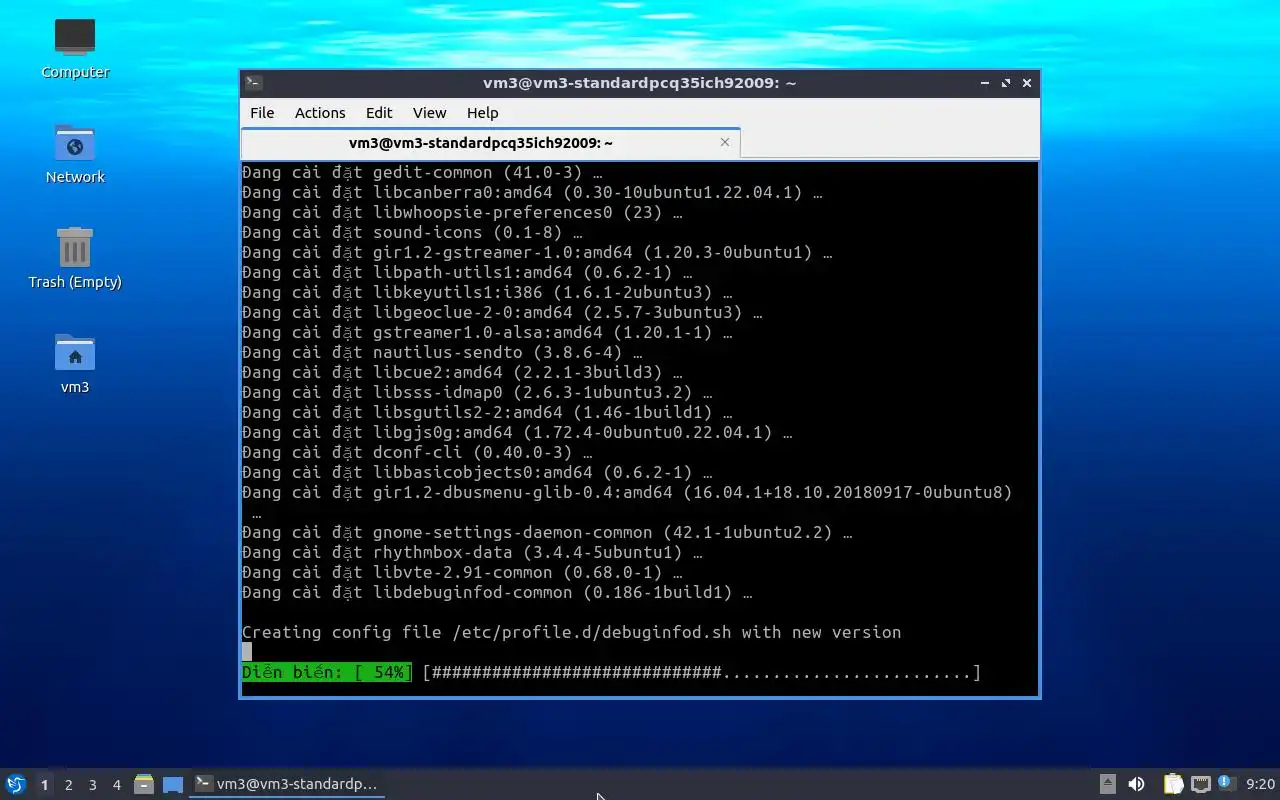Image resolution: width=1280 pixels, height=800 pixels.
Task: Click the 'sound-icons (0.1-8)' line
Action: click(412, 232)
